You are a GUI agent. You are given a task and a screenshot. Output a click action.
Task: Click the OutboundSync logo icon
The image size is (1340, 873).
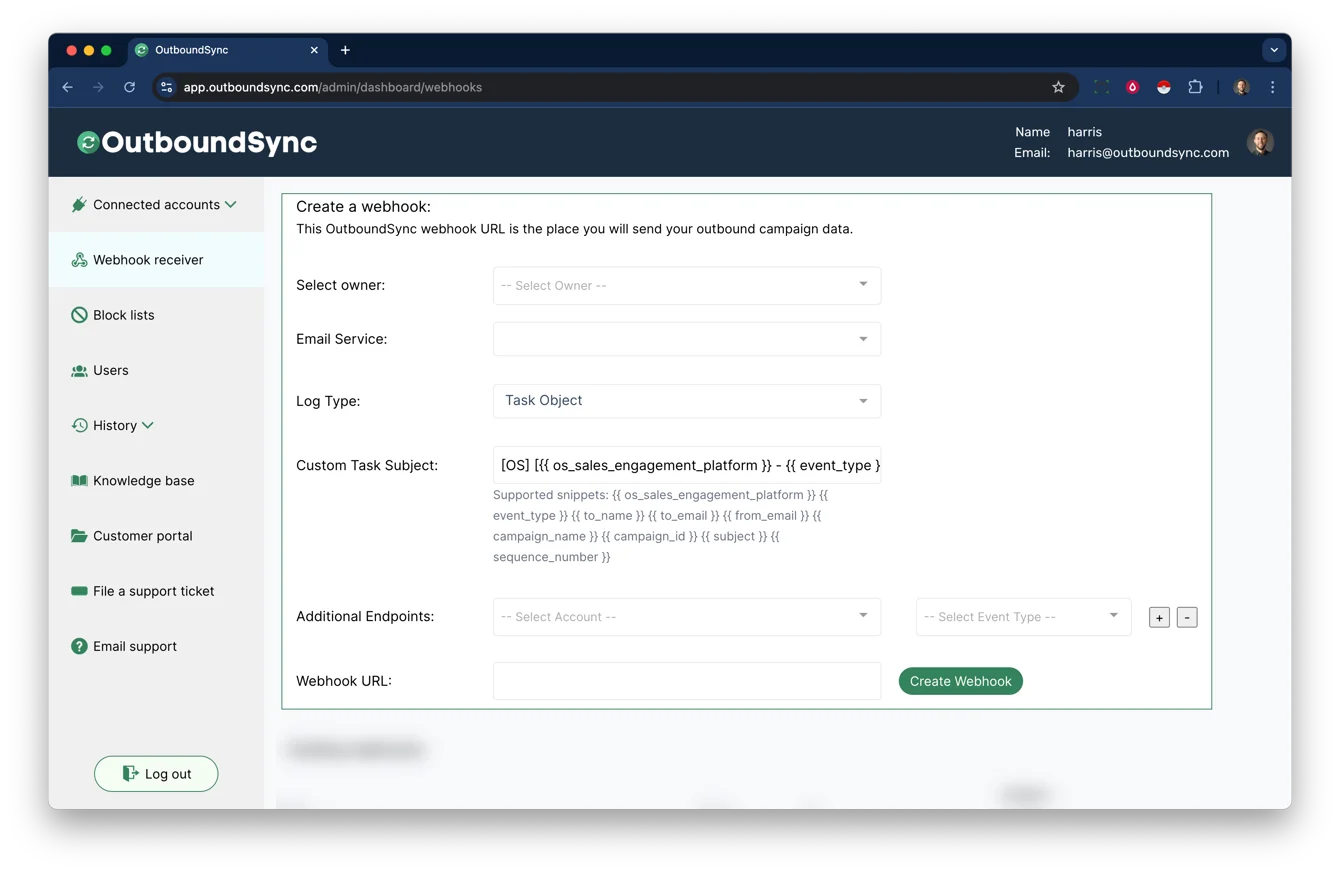coord(88,142)
